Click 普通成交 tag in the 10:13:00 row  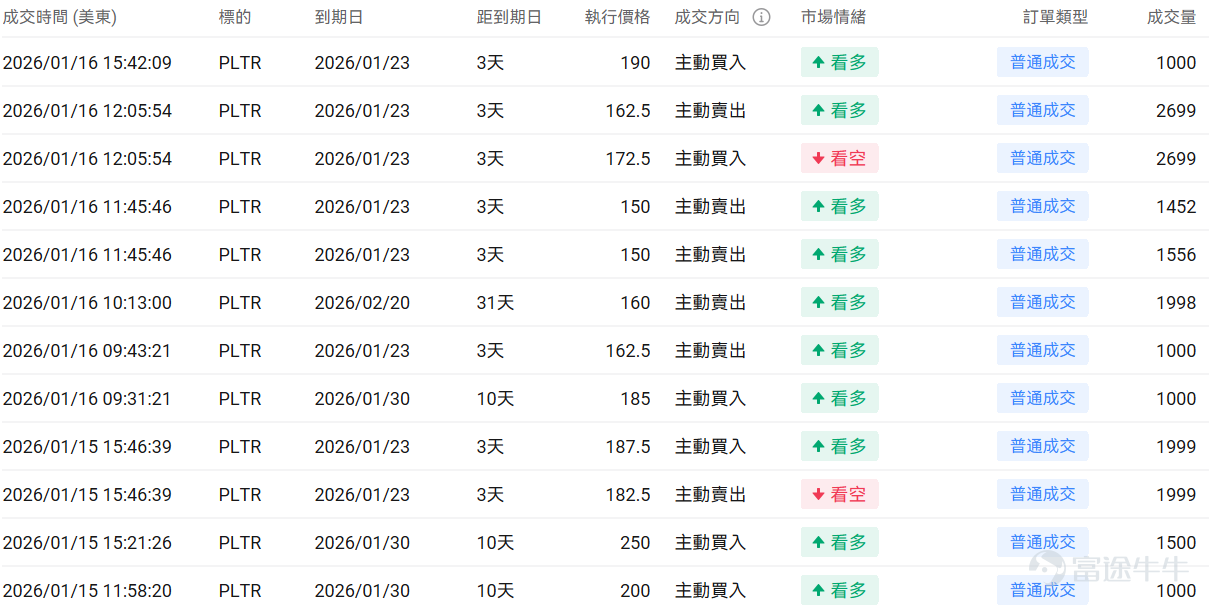(x=1043, y=303)
